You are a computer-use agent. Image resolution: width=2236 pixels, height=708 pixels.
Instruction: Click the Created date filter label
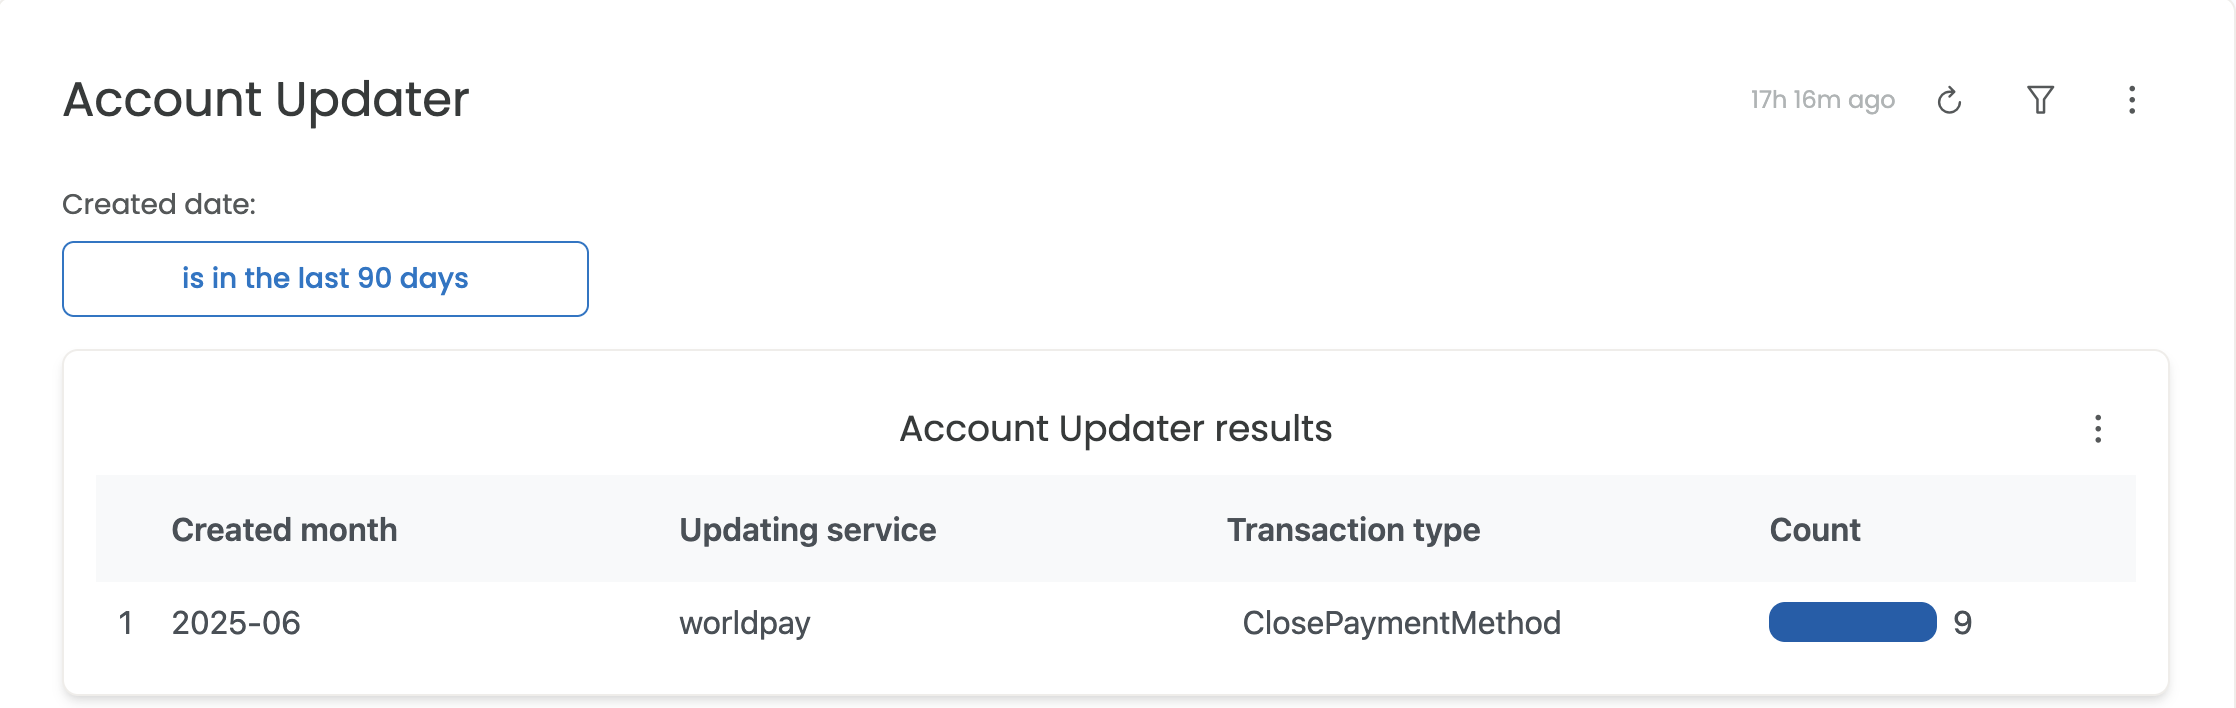[159, 204]
